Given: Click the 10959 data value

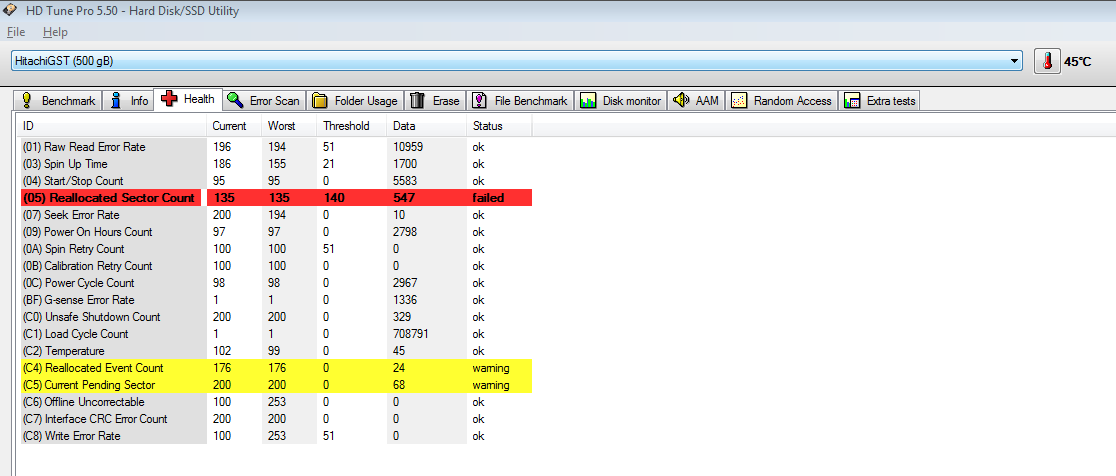Looking at the screenshot, I should click(x=407, y=147).
